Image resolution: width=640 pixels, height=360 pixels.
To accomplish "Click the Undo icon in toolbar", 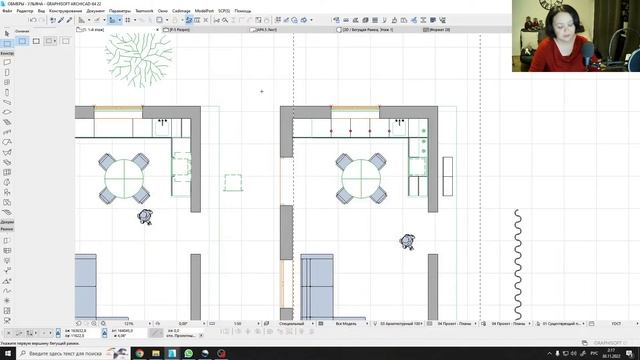I will [33, 20].
